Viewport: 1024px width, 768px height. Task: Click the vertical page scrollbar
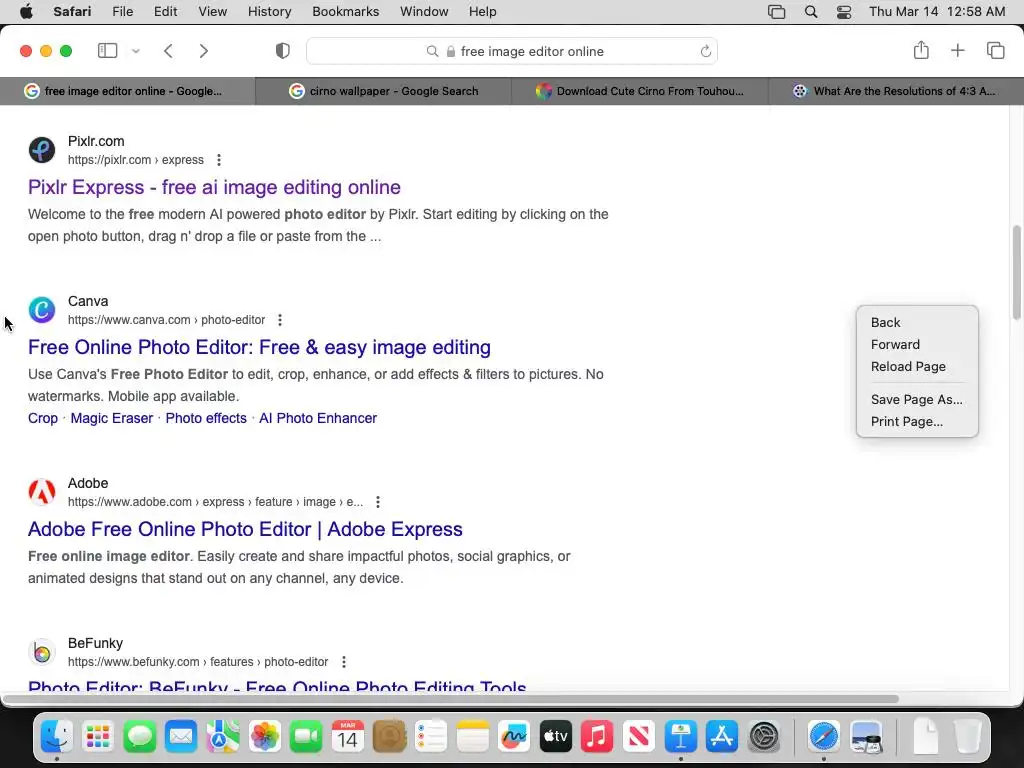tap(1017, 272)
